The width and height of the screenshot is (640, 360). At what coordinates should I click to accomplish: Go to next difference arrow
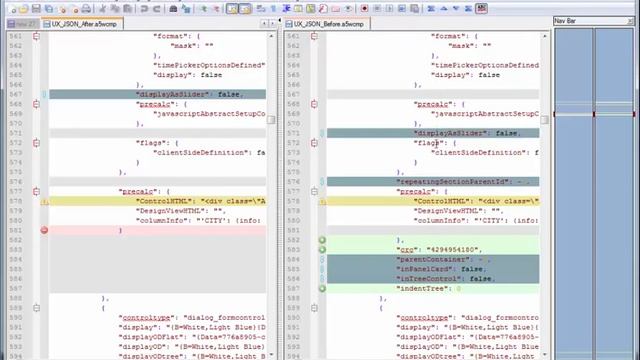[x=456, y=9]
